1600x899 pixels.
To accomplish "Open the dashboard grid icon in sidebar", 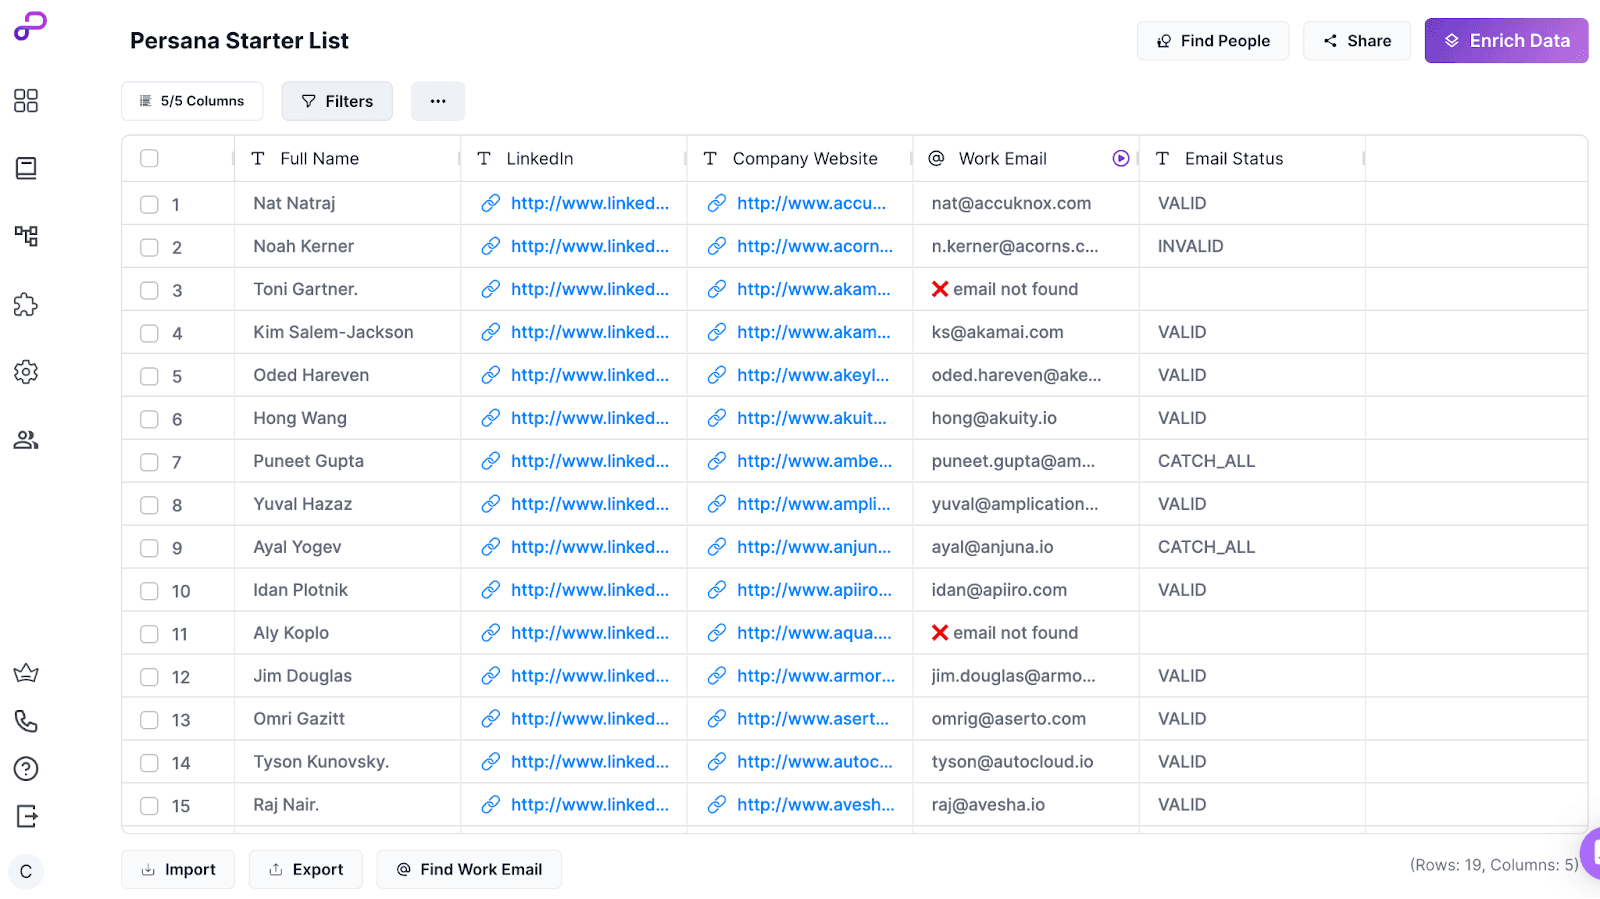I will click(26, 101).
